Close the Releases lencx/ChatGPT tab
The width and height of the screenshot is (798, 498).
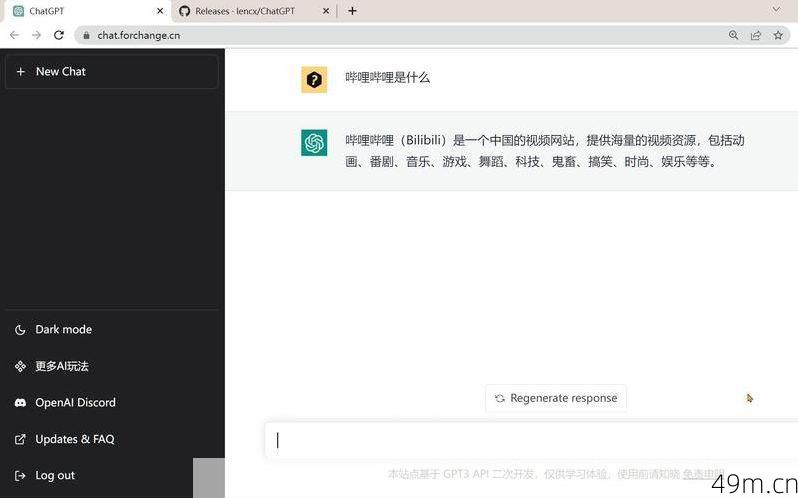(326, 11)
